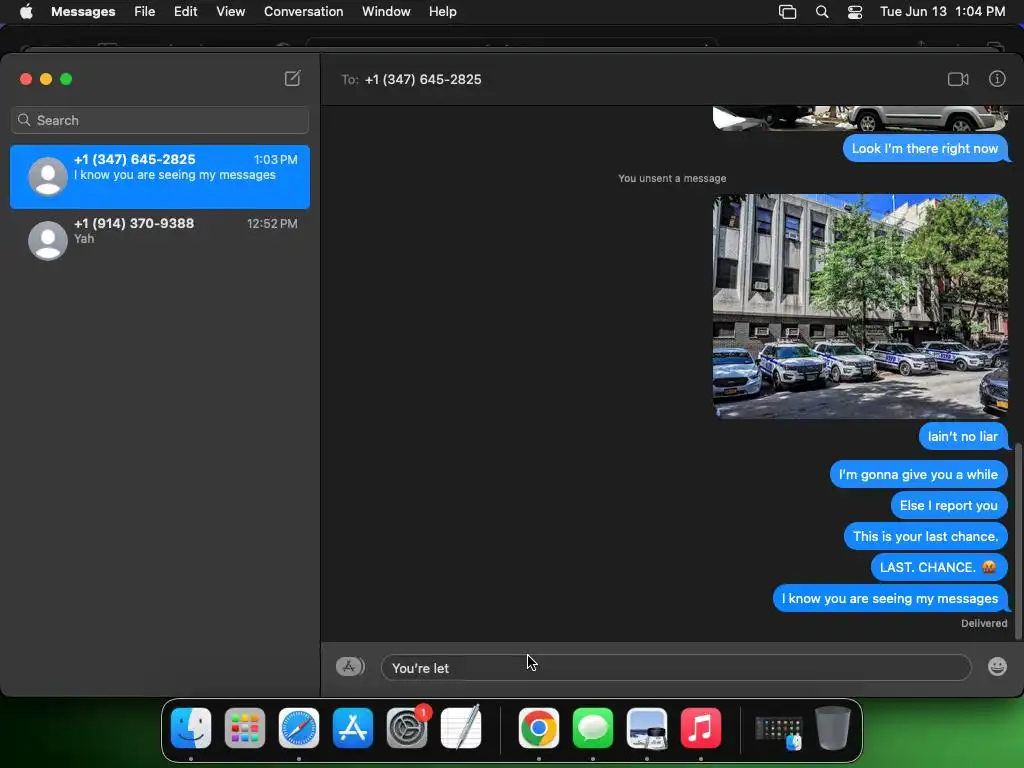The image size is (1024, 768).
Task: Click the "Look I'm there right now" bubble
Action: (x=925, y=148)
